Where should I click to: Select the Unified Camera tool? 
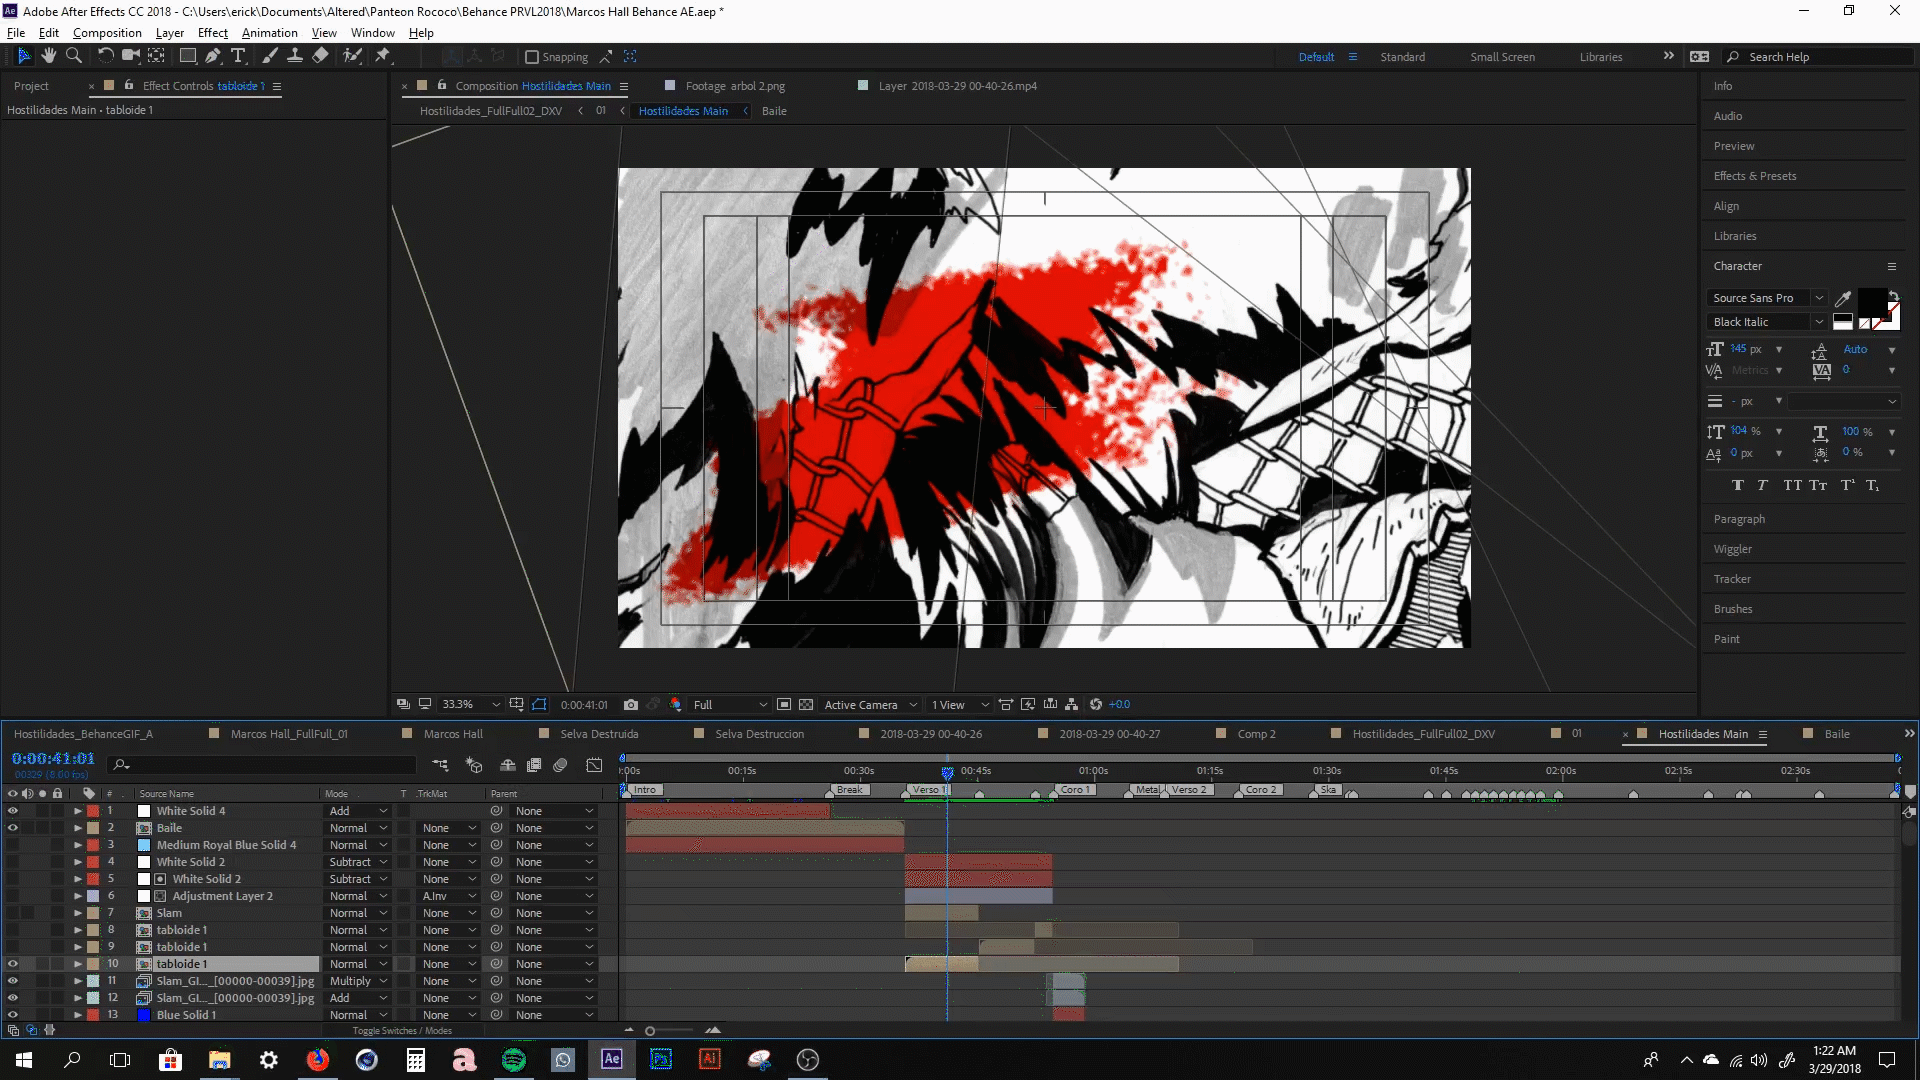click(131, 56)
